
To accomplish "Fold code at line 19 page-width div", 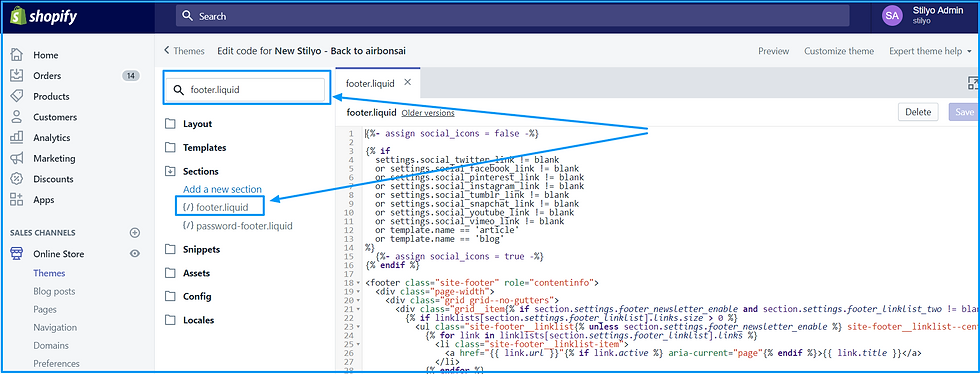I will (358, 291).
